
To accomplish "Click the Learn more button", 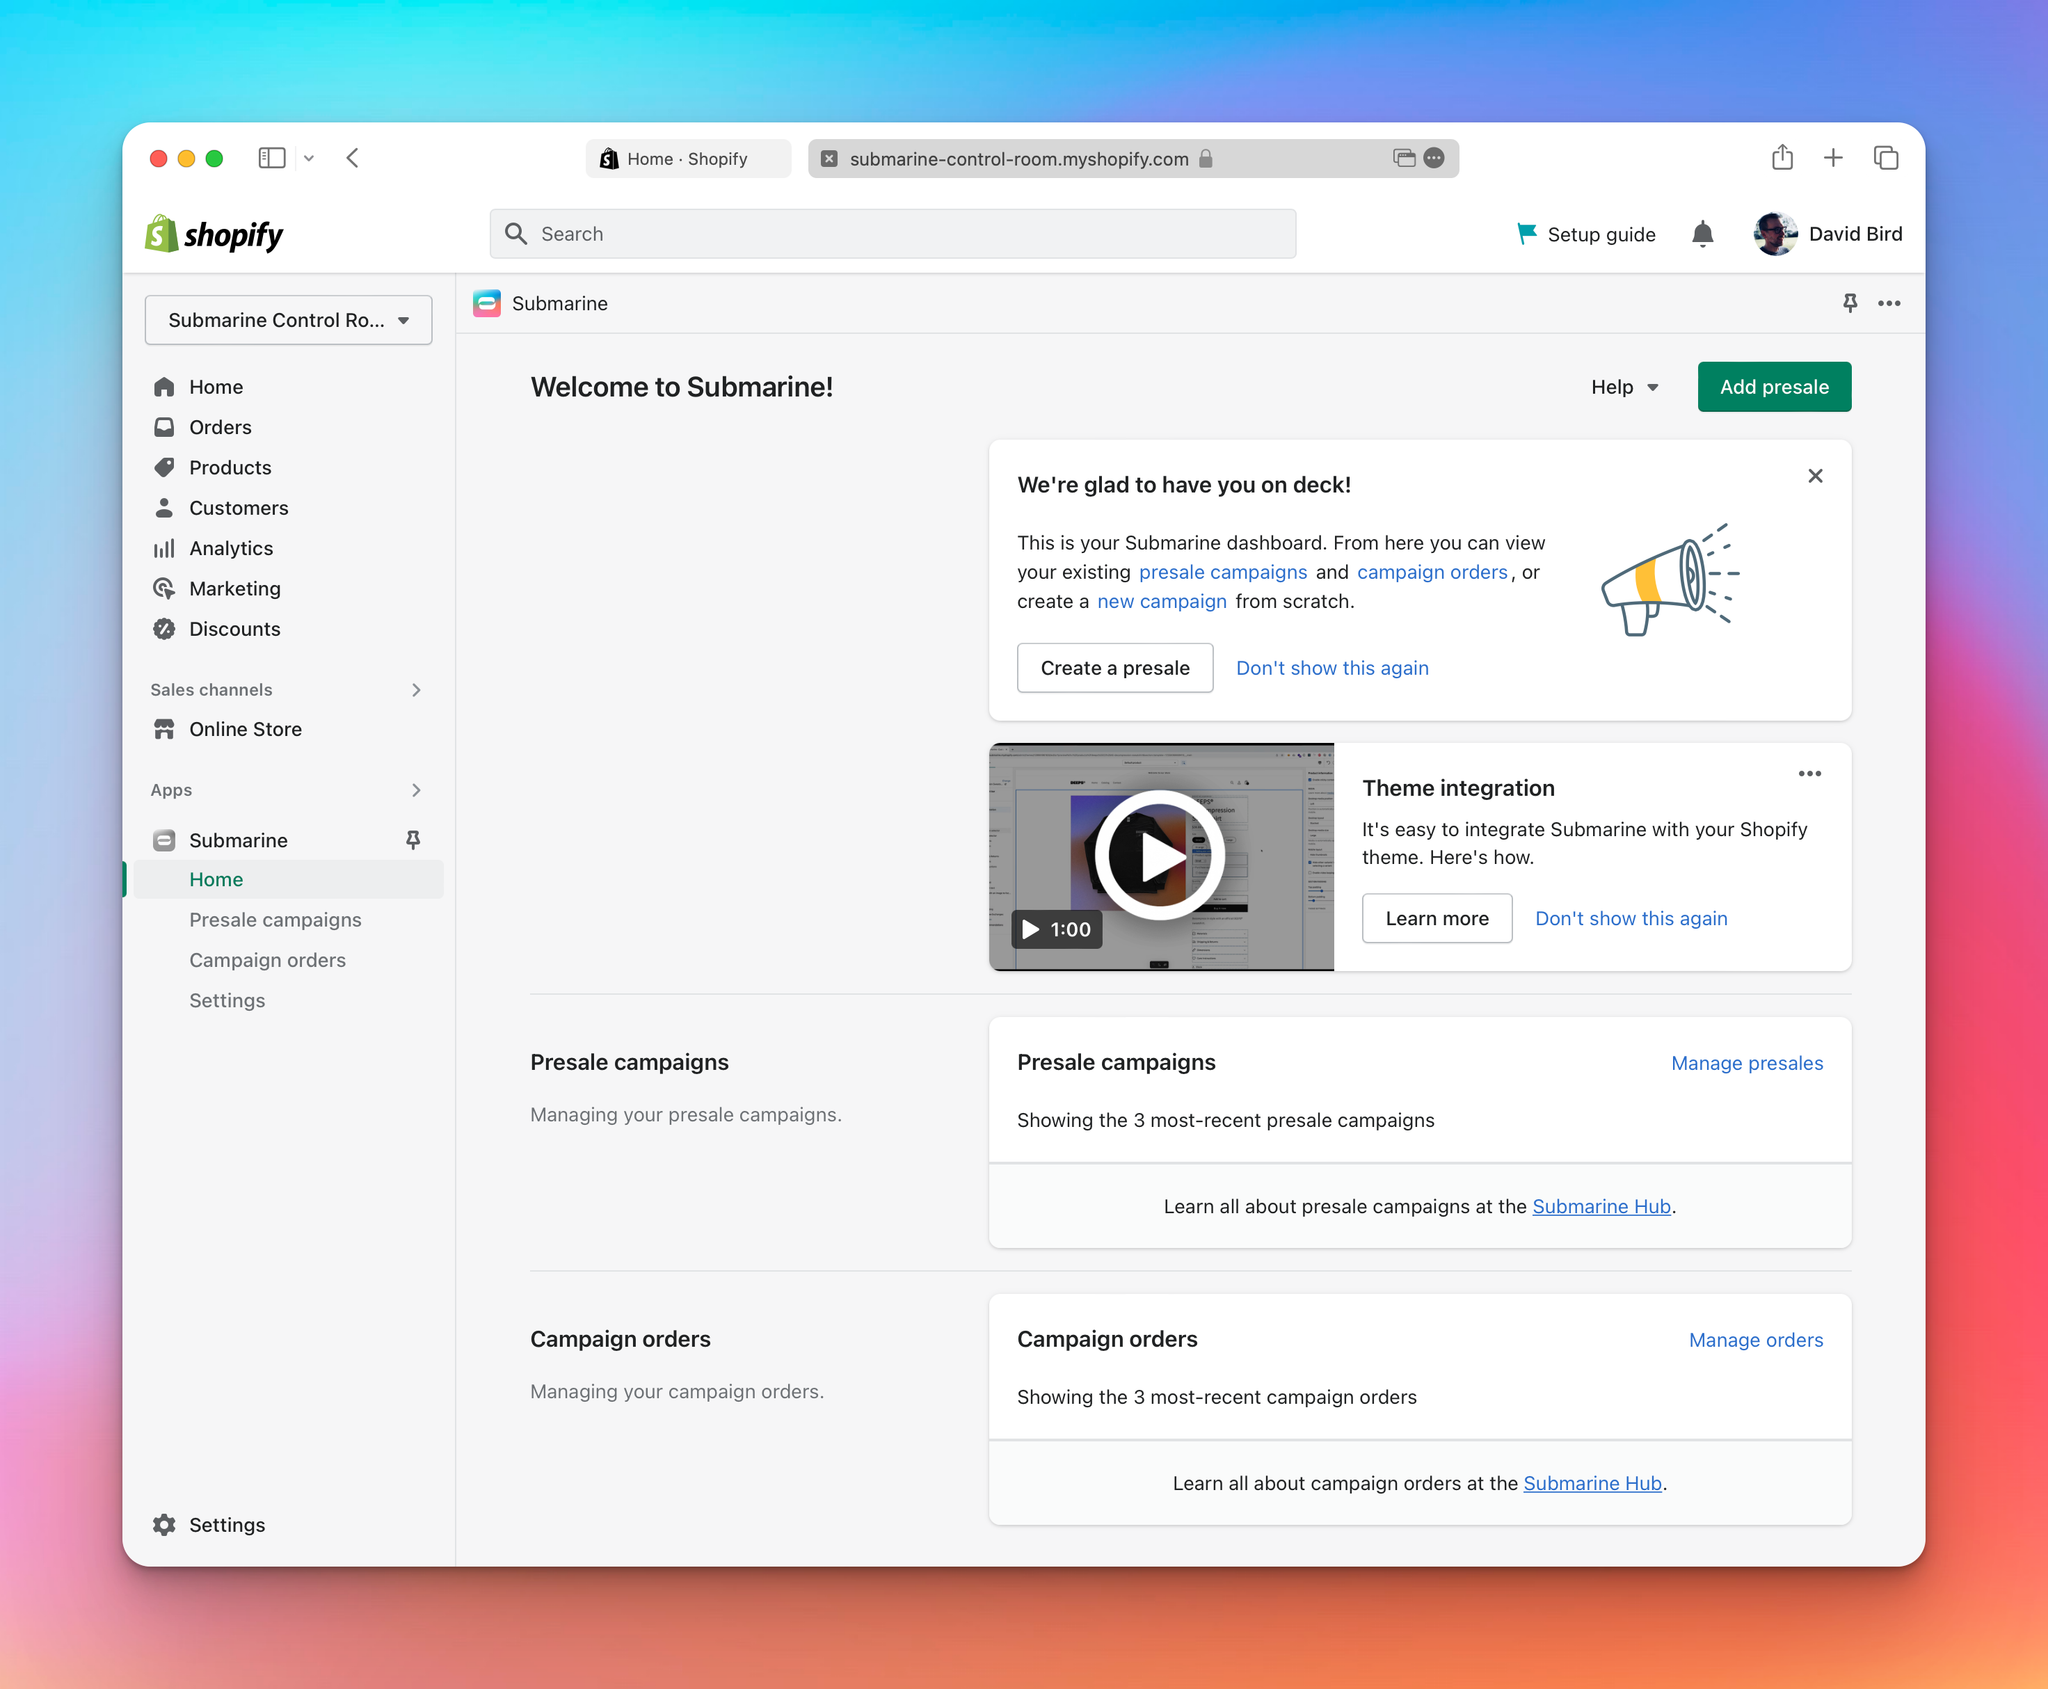I will point(1437,918).
